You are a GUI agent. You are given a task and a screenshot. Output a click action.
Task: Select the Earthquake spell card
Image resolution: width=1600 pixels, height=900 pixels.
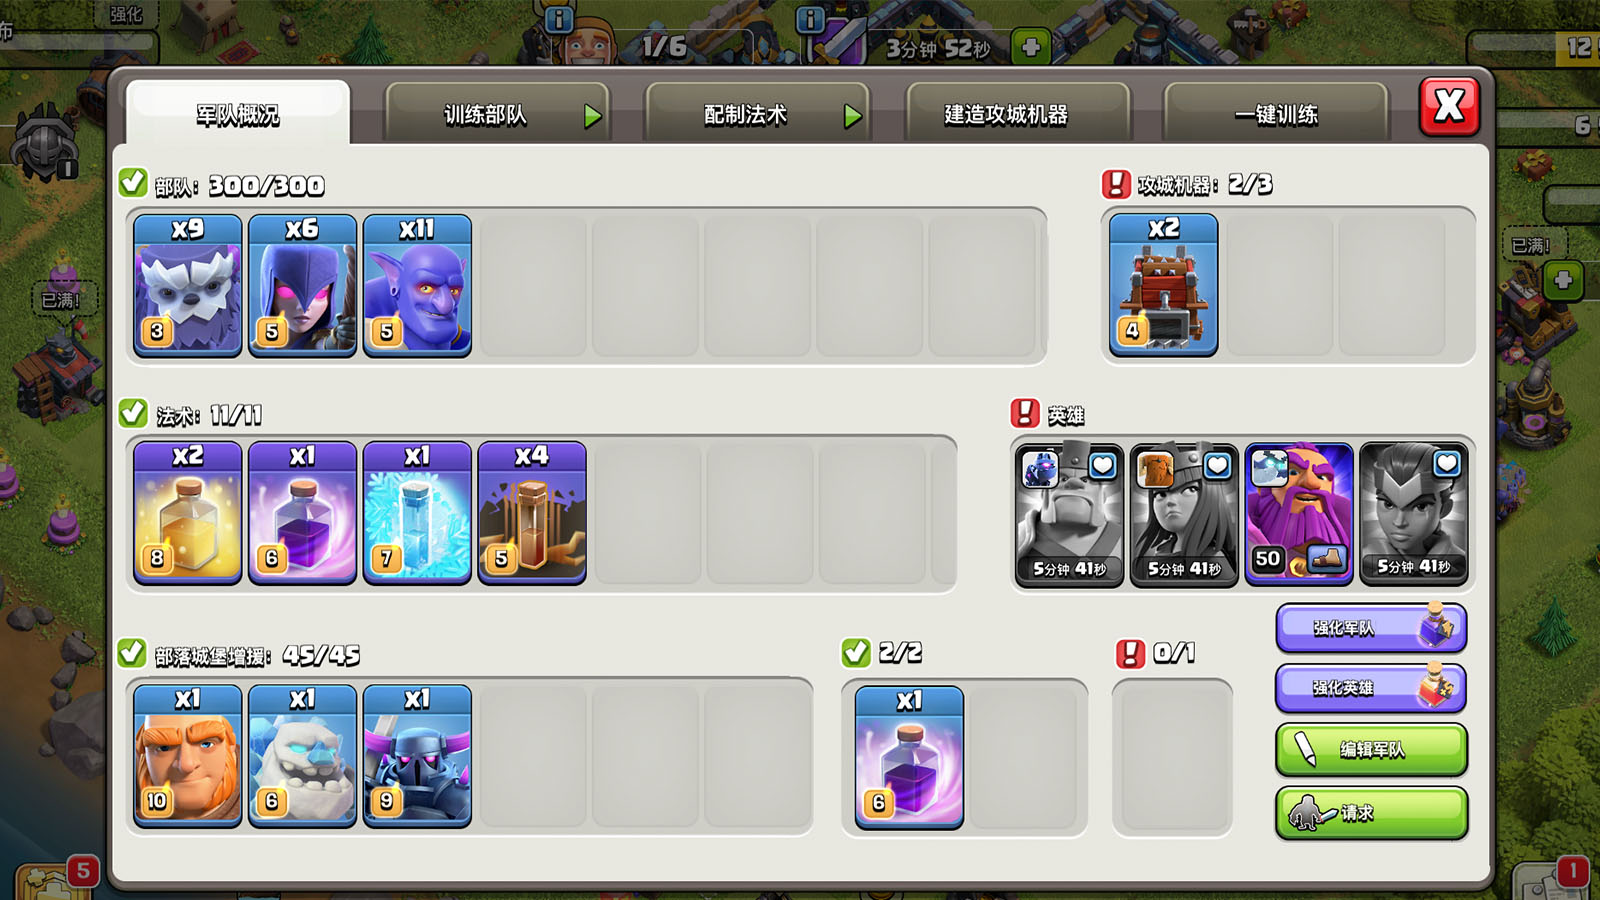533,513
